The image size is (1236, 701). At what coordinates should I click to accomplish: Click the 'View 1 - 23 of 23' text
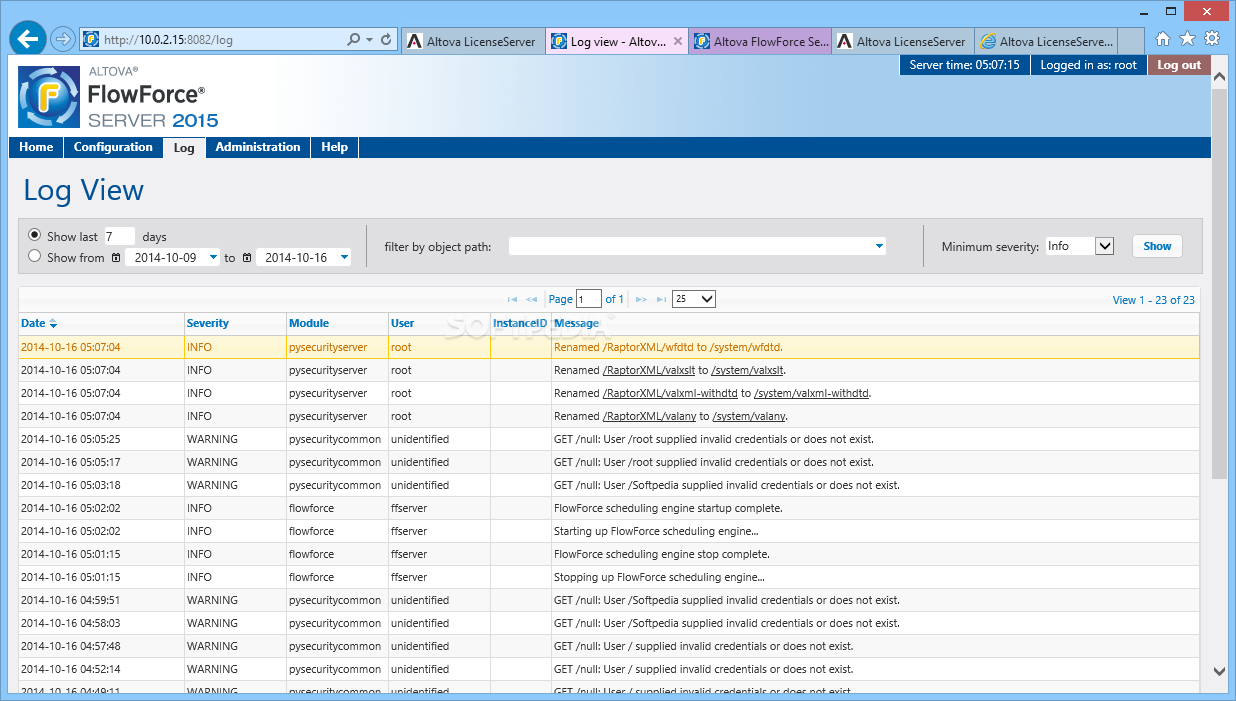pyautogui.click(x=1153, y=300)
